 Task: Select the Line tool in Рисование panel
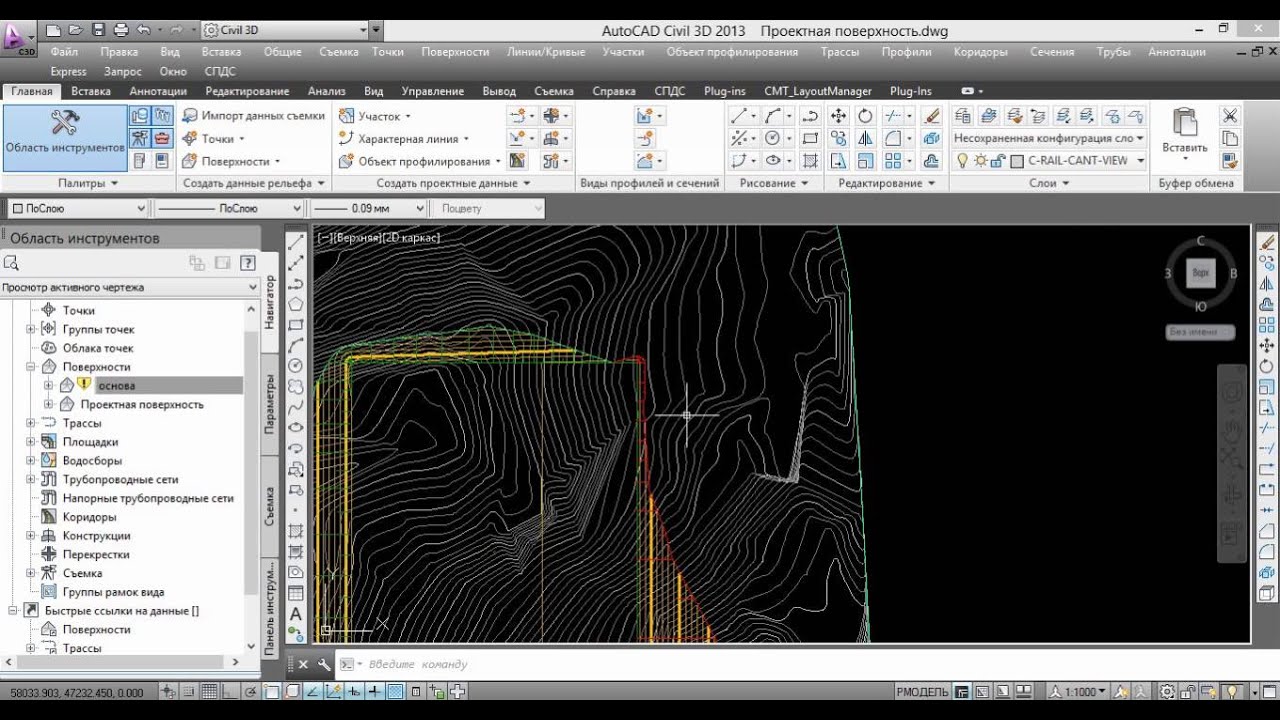[x=739, y=116]
